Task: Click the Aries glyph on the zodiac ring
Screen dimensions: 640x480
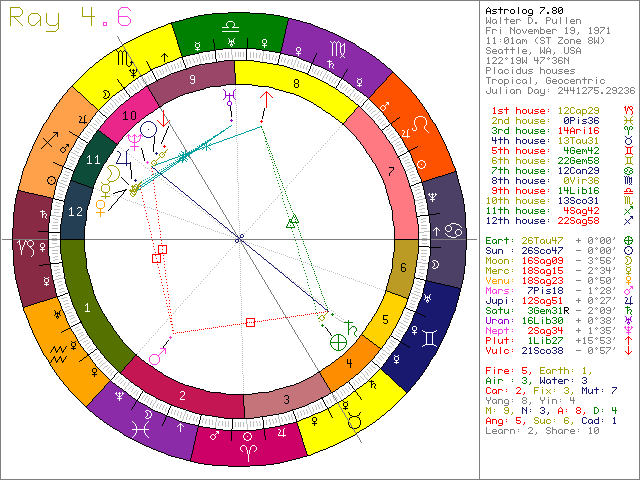Action: [247, 451]
